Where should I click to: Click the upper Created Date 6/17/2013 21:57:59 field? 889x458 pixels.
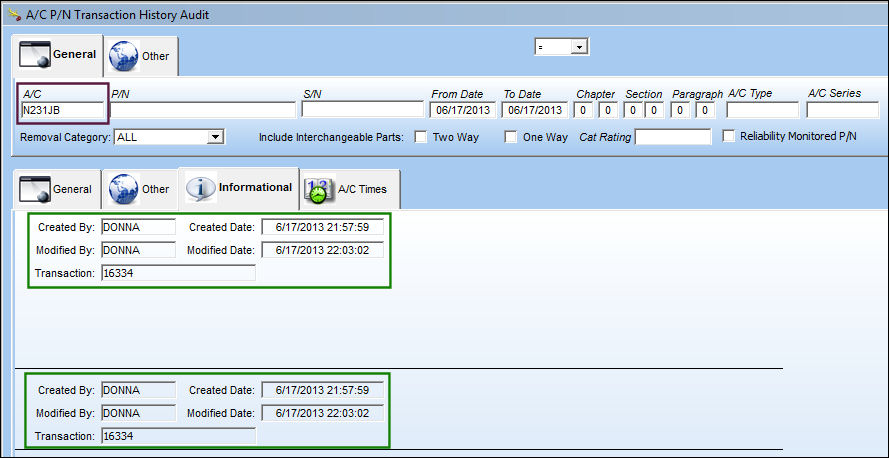[323, 227]
